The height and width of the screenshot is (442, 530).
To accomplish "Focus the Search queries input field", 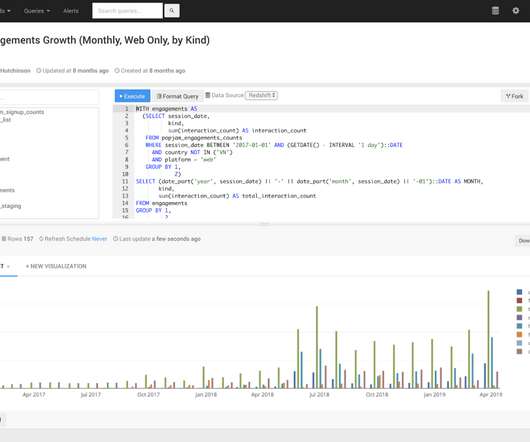I will tap(127, 11).
